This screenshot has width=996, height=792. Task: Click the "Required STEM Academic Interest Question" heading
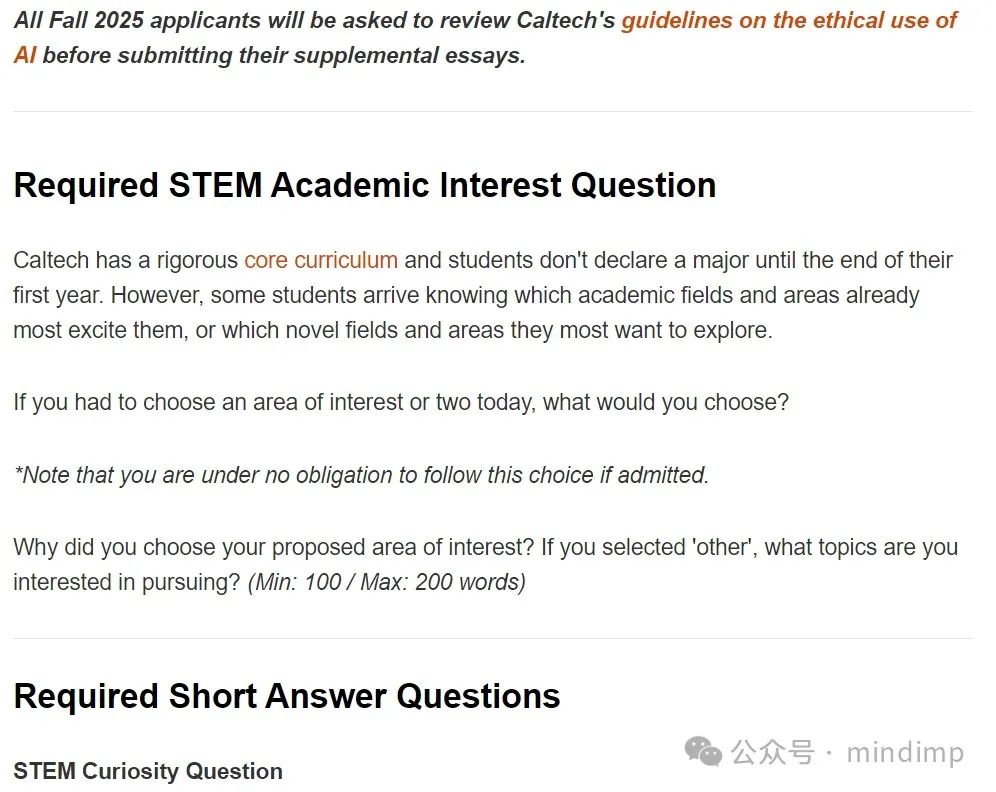(364, 185)
